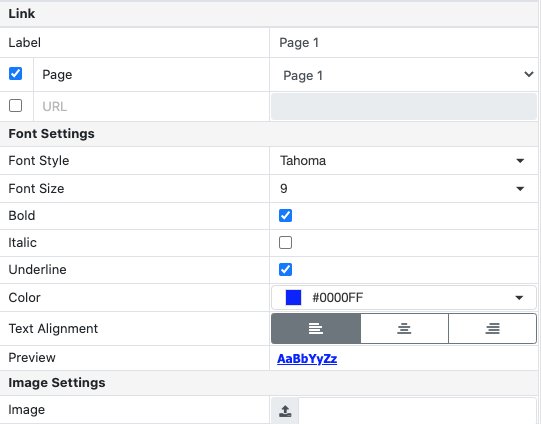The height and width of the screenshot is (424, 541).
Task: Enable the Italic checkbox
Action: click(285, 243)
